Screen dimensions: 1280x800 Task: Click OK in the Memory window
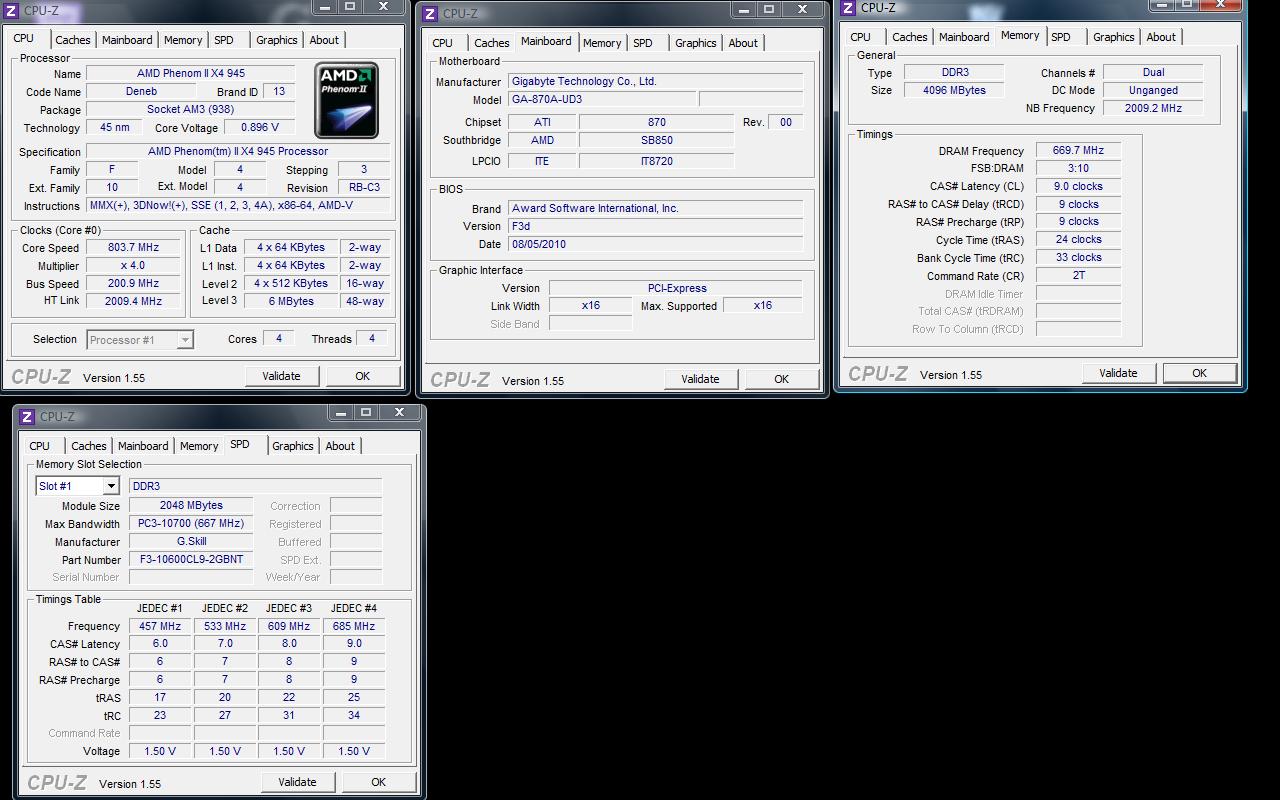pos(1199,373)
